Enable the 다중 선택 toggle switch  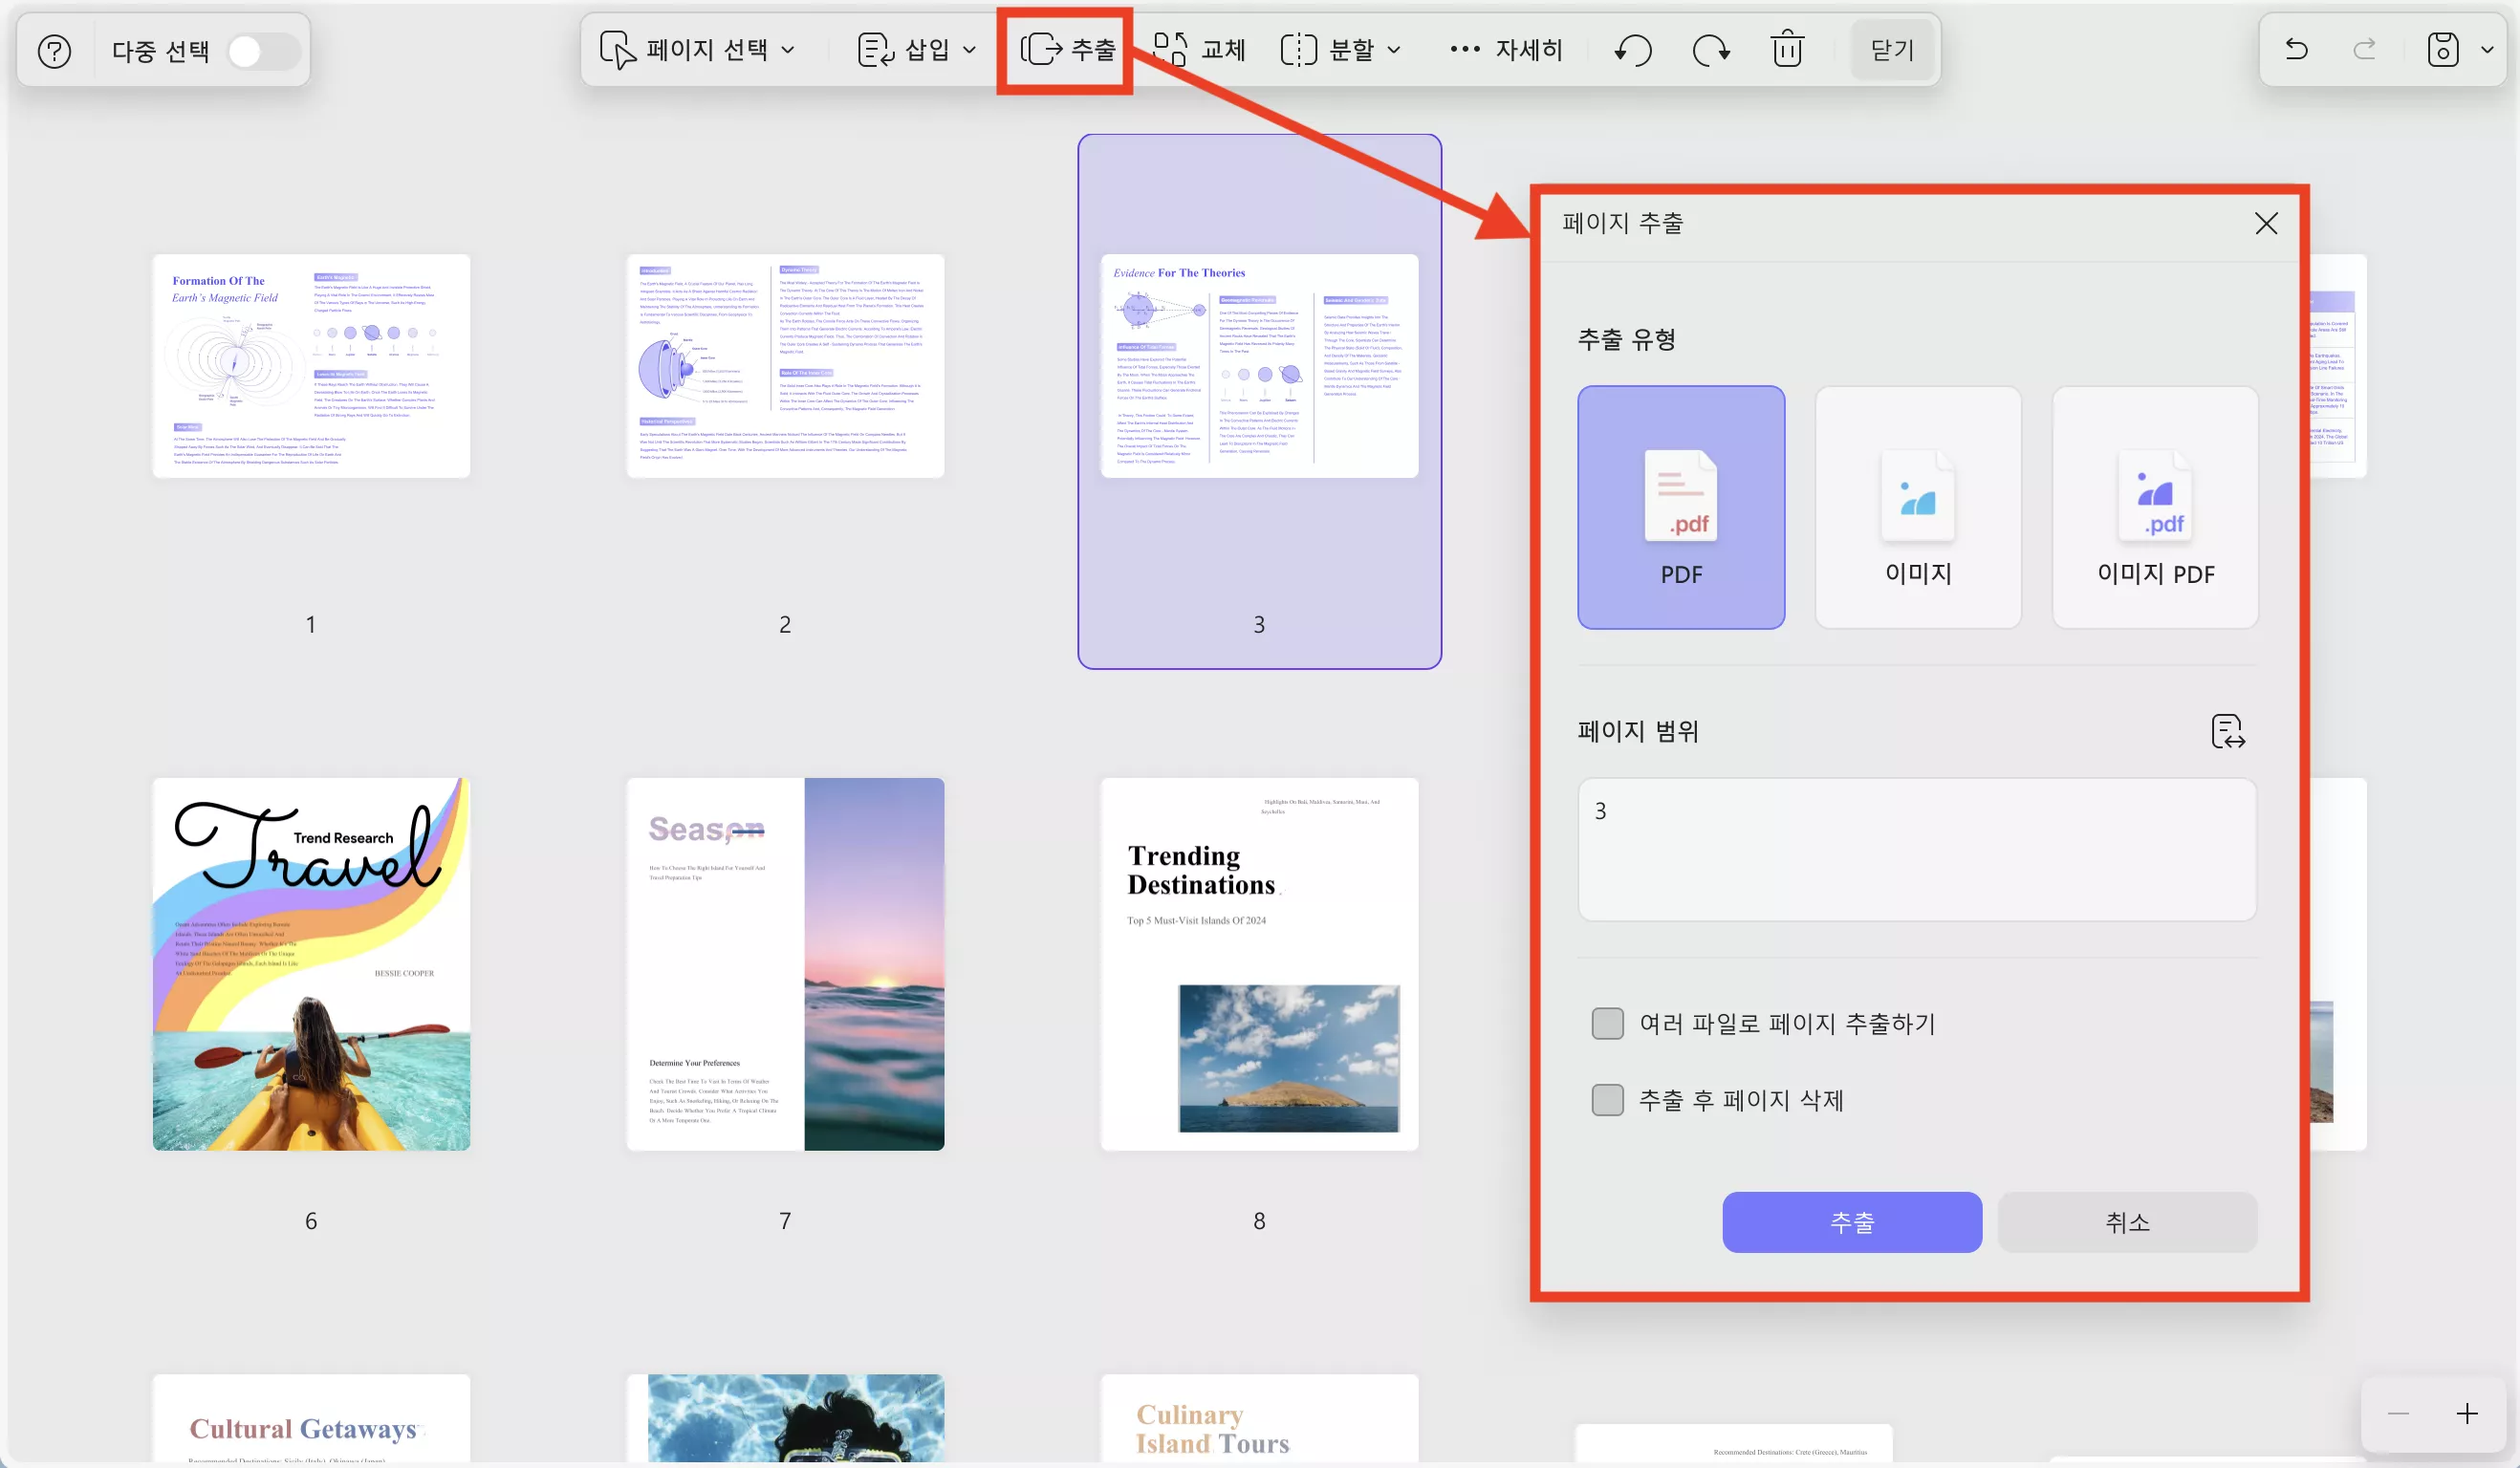(263, 50)
